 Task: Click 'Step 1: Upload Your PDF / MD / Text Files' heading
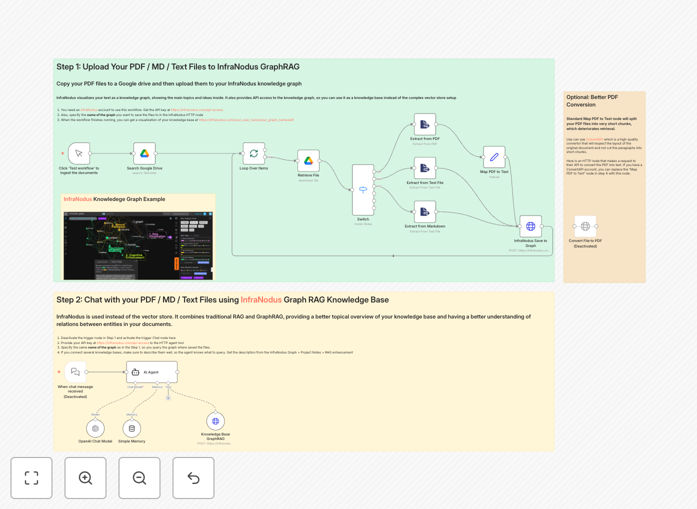(x=178, y=67)
